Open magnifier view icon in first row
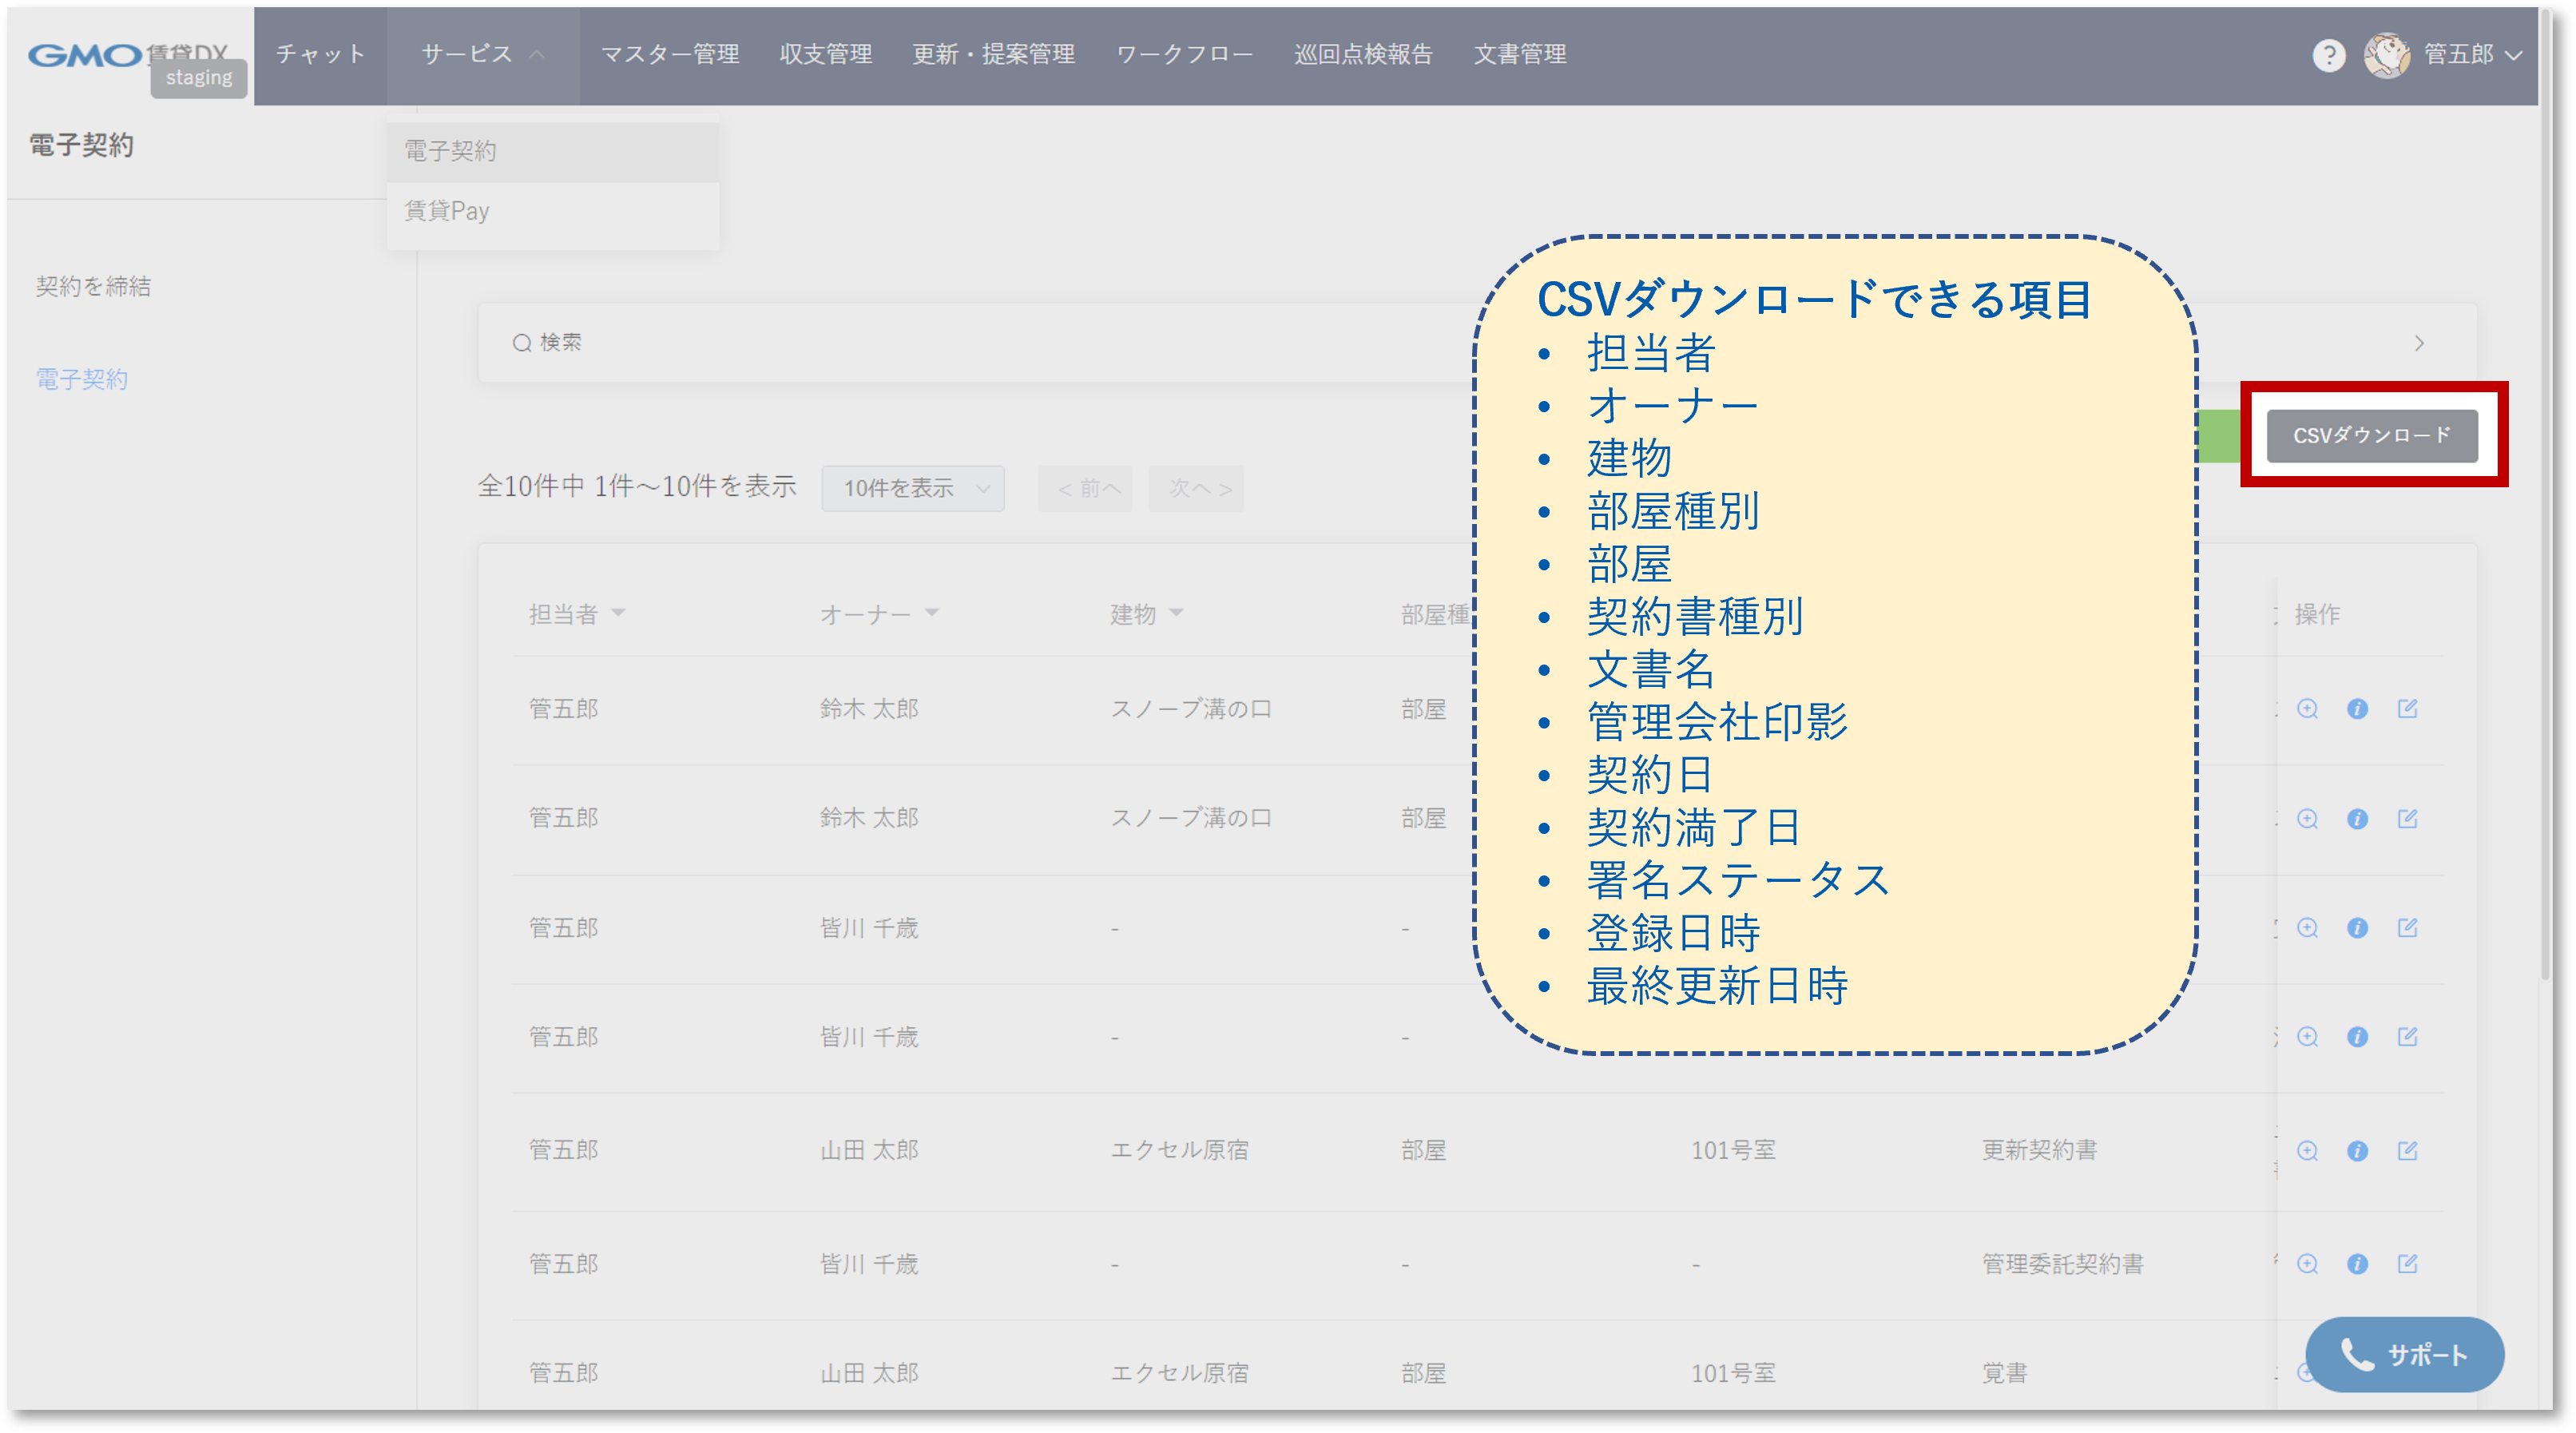 coord(2307,709)
